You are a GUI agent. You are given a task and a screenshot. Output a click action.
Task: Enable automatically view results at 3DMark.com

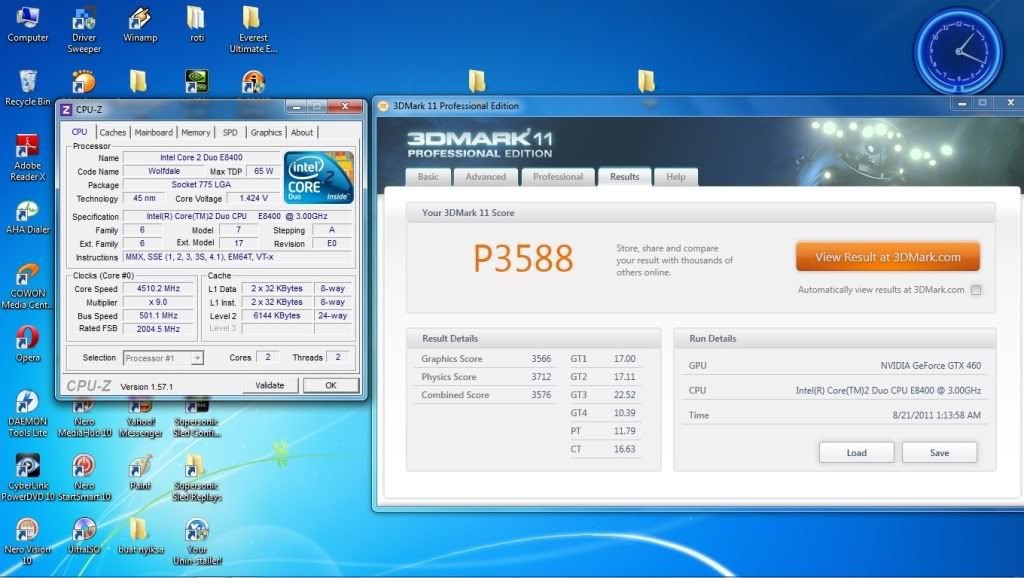tap(976, 290)
